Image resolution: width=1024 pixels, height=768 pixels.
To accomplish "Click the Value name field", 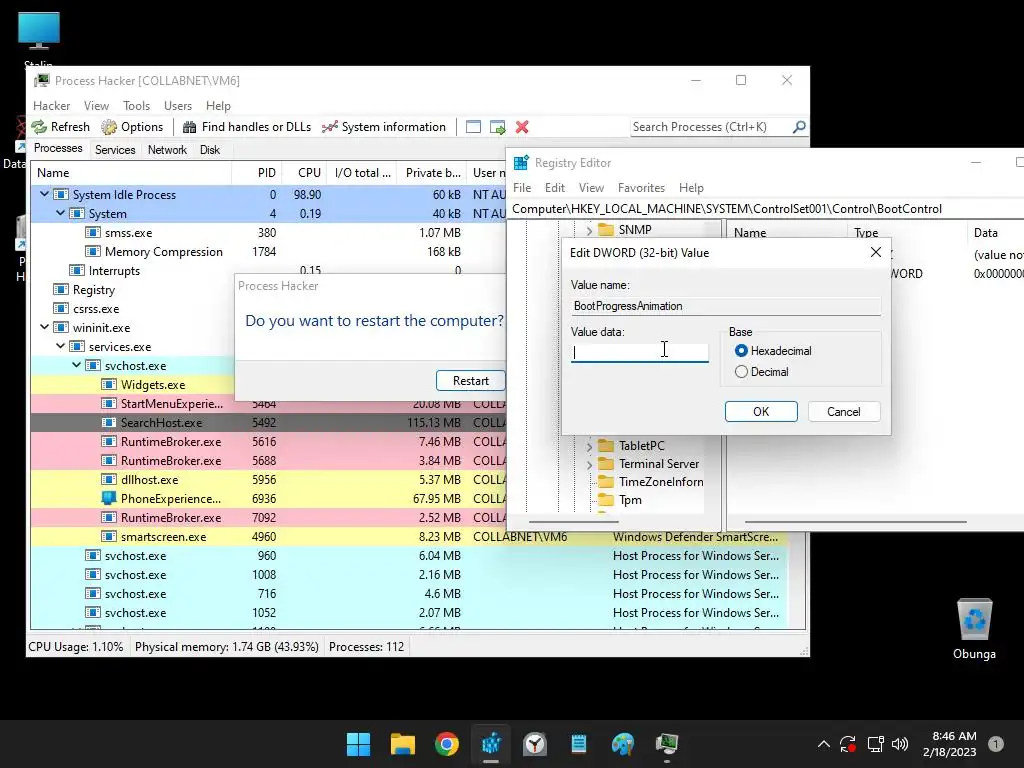I will 726,306.
